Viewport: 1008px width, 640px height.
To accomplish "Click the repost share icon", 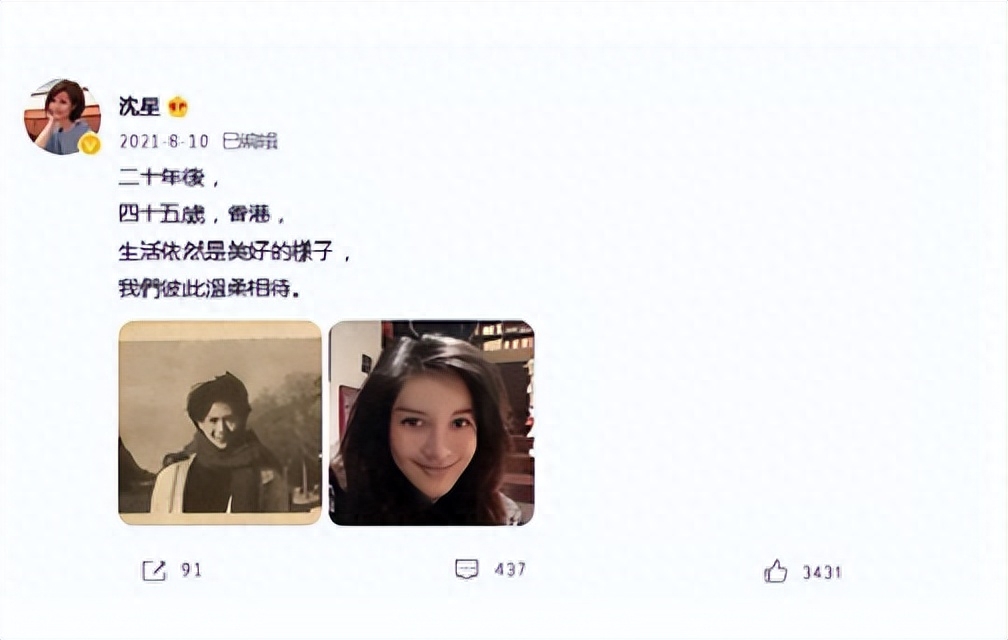I will [154, 570].
